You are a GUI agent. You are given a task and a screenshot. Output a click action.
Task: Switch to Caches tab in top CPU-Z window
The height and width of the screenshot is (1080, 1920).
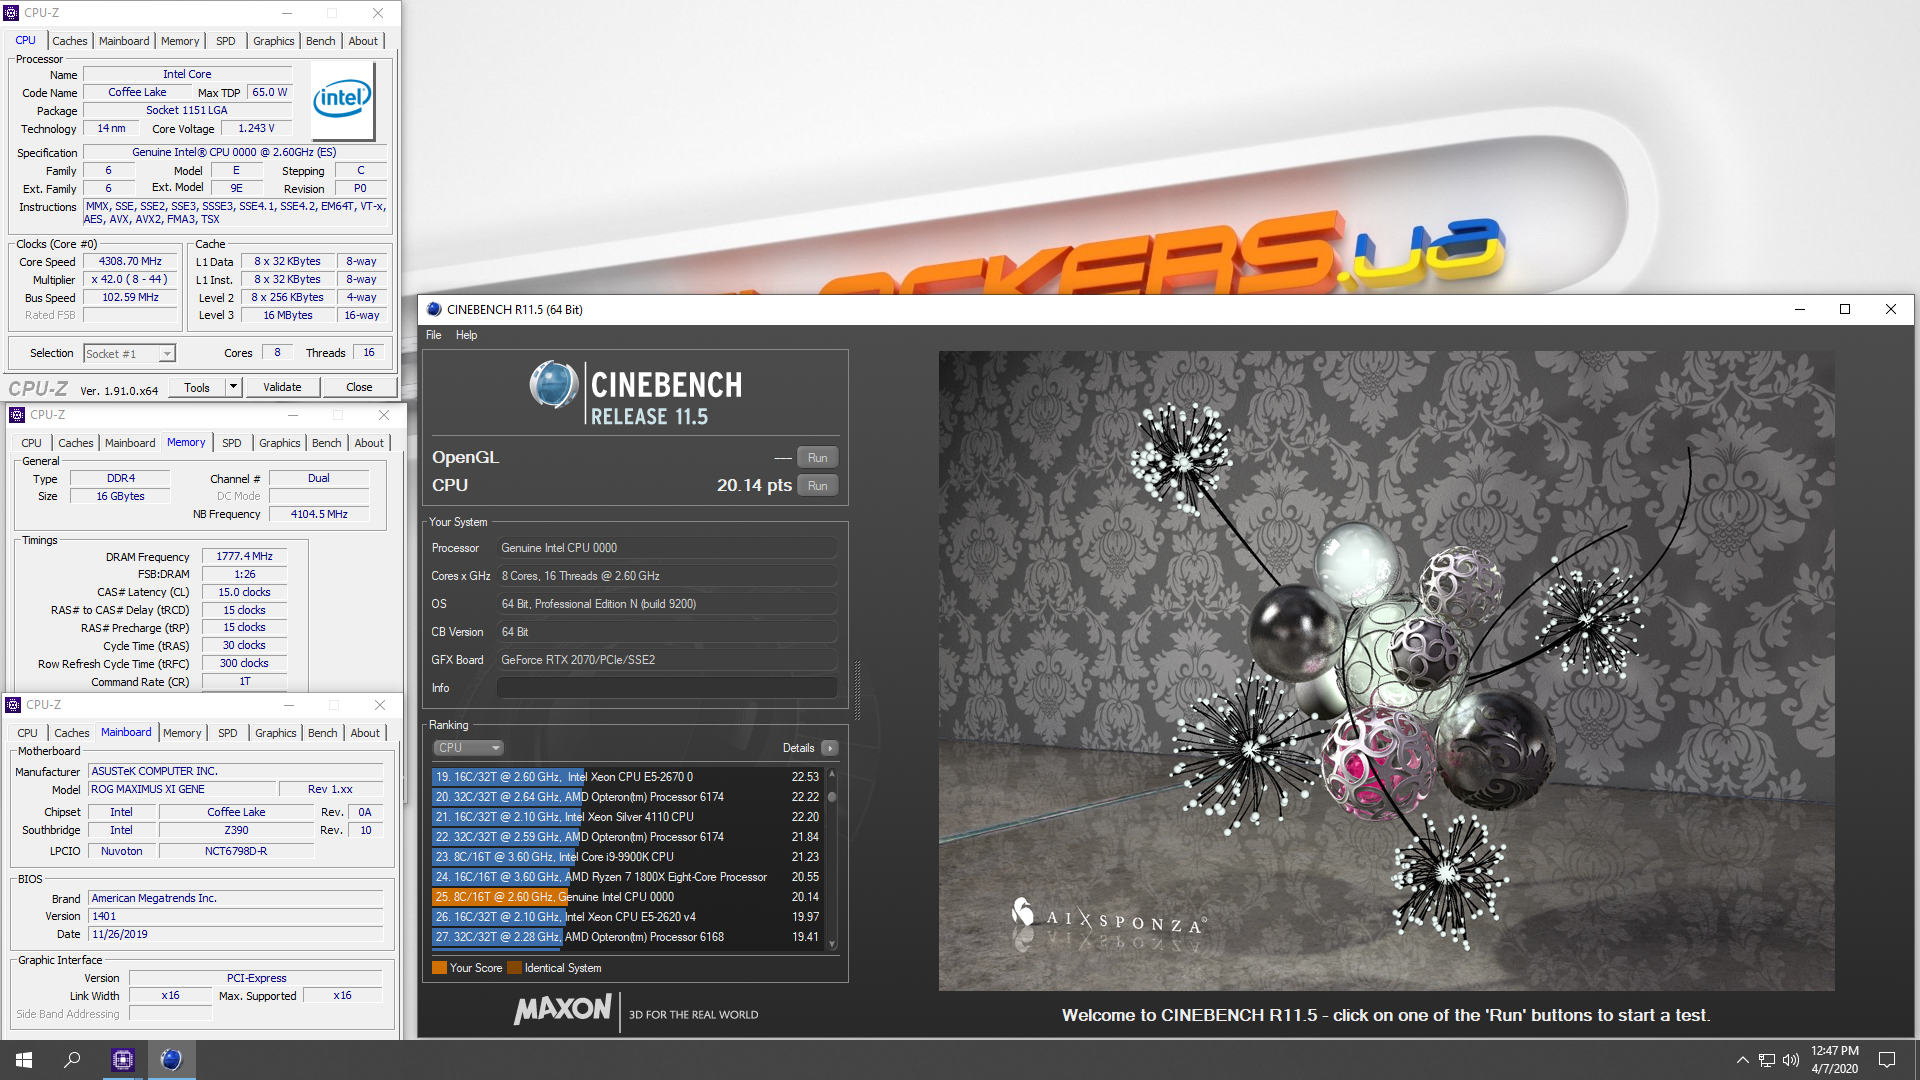click(x=70, y=41)
